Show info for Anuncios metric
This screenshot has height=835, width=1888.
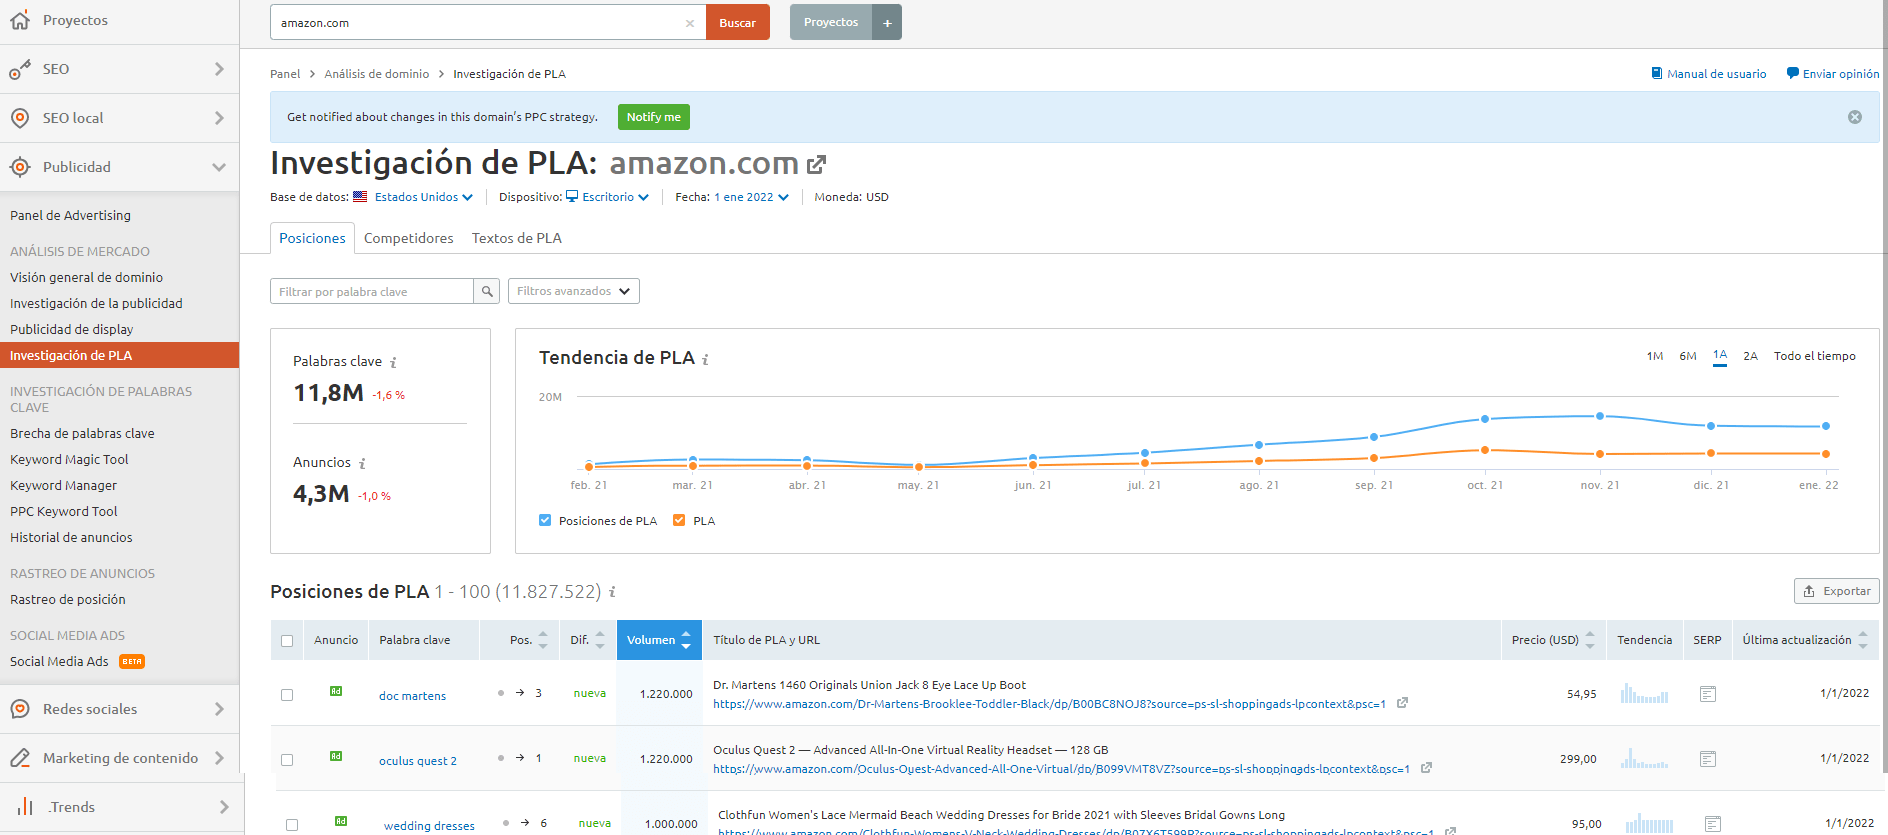(362, 464)
